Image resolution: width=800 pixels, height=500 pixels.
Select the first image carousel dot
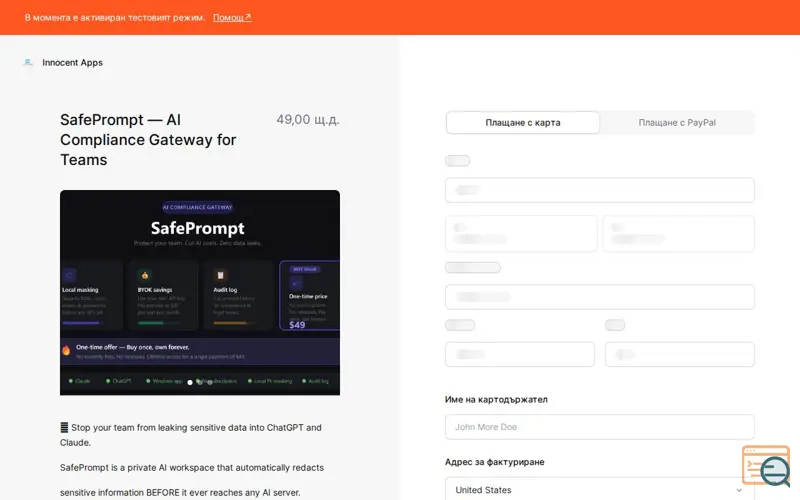tap(190, 382)
